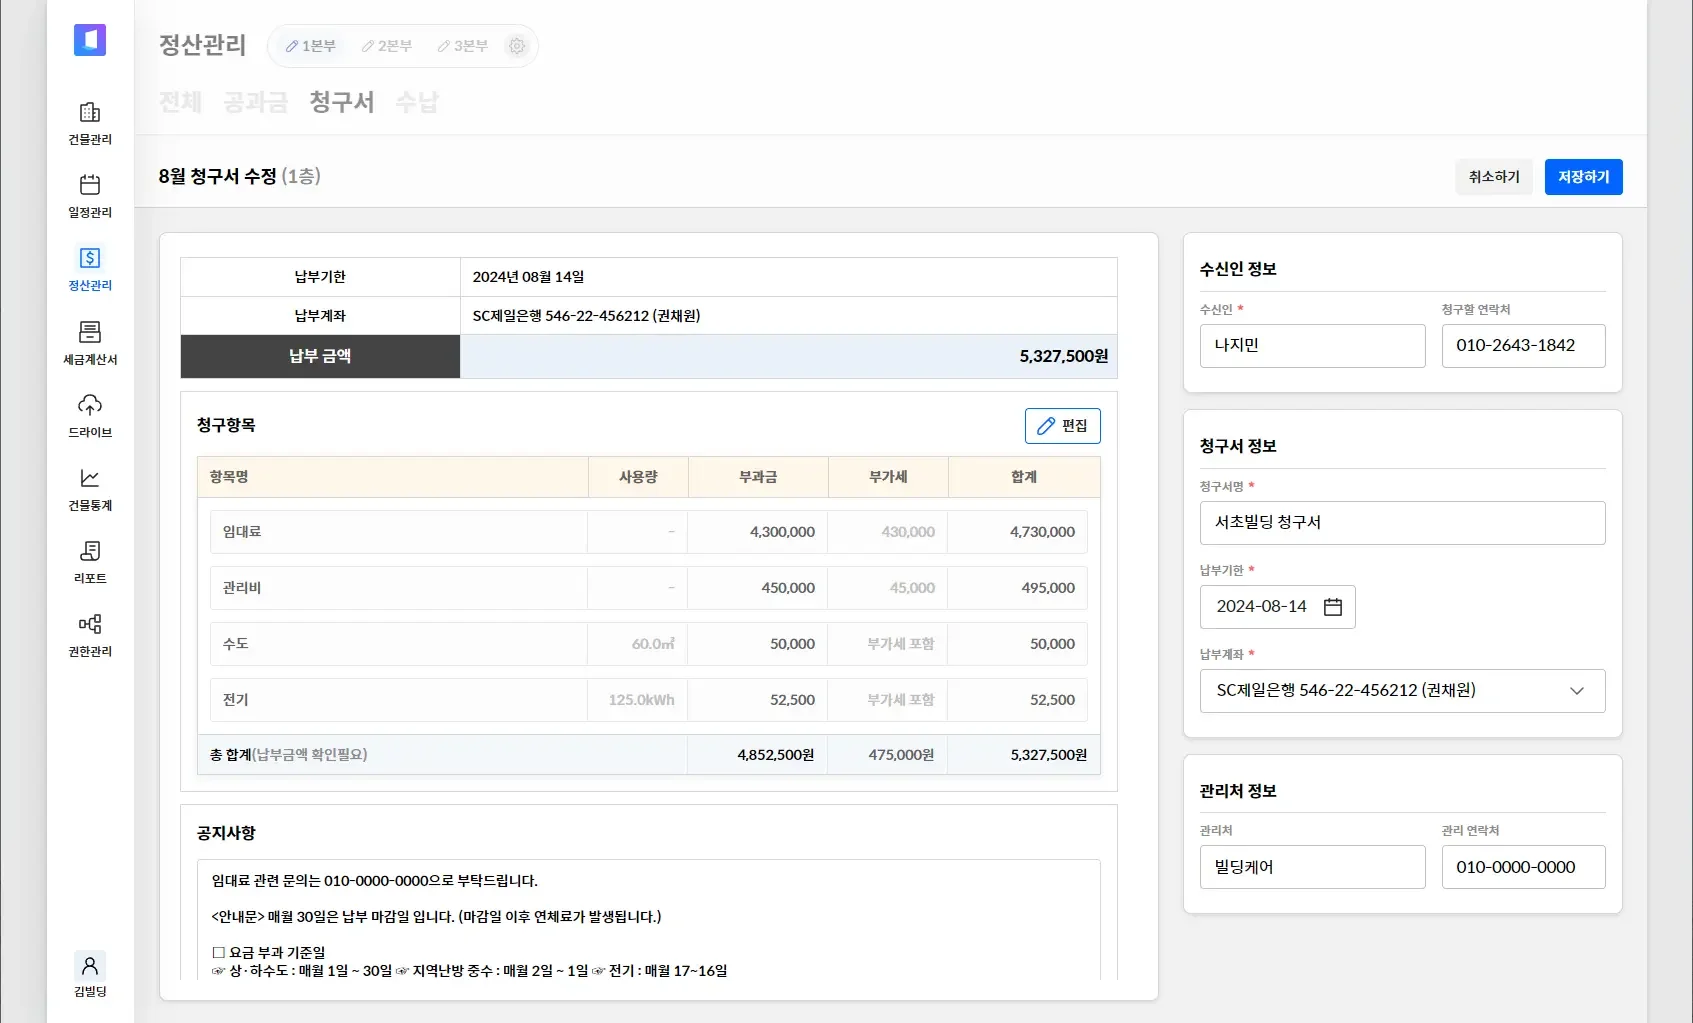Image resolution: width=1693 pixels, height=1023 pixels.
Task: Click the 편집 edit button for 청구항목
Action: tap(1062, 426)
